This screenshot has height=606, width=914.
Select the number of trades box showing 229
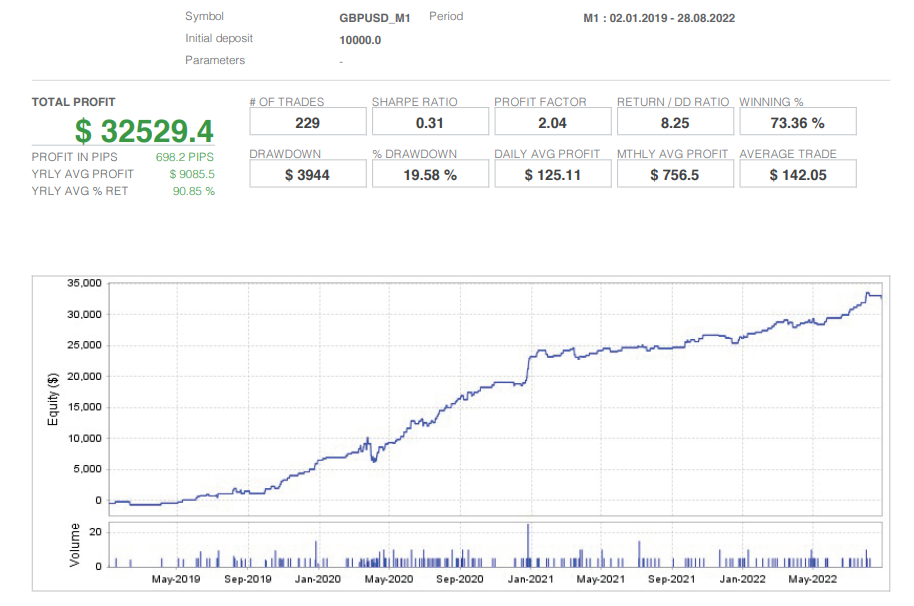coord(307,122)
